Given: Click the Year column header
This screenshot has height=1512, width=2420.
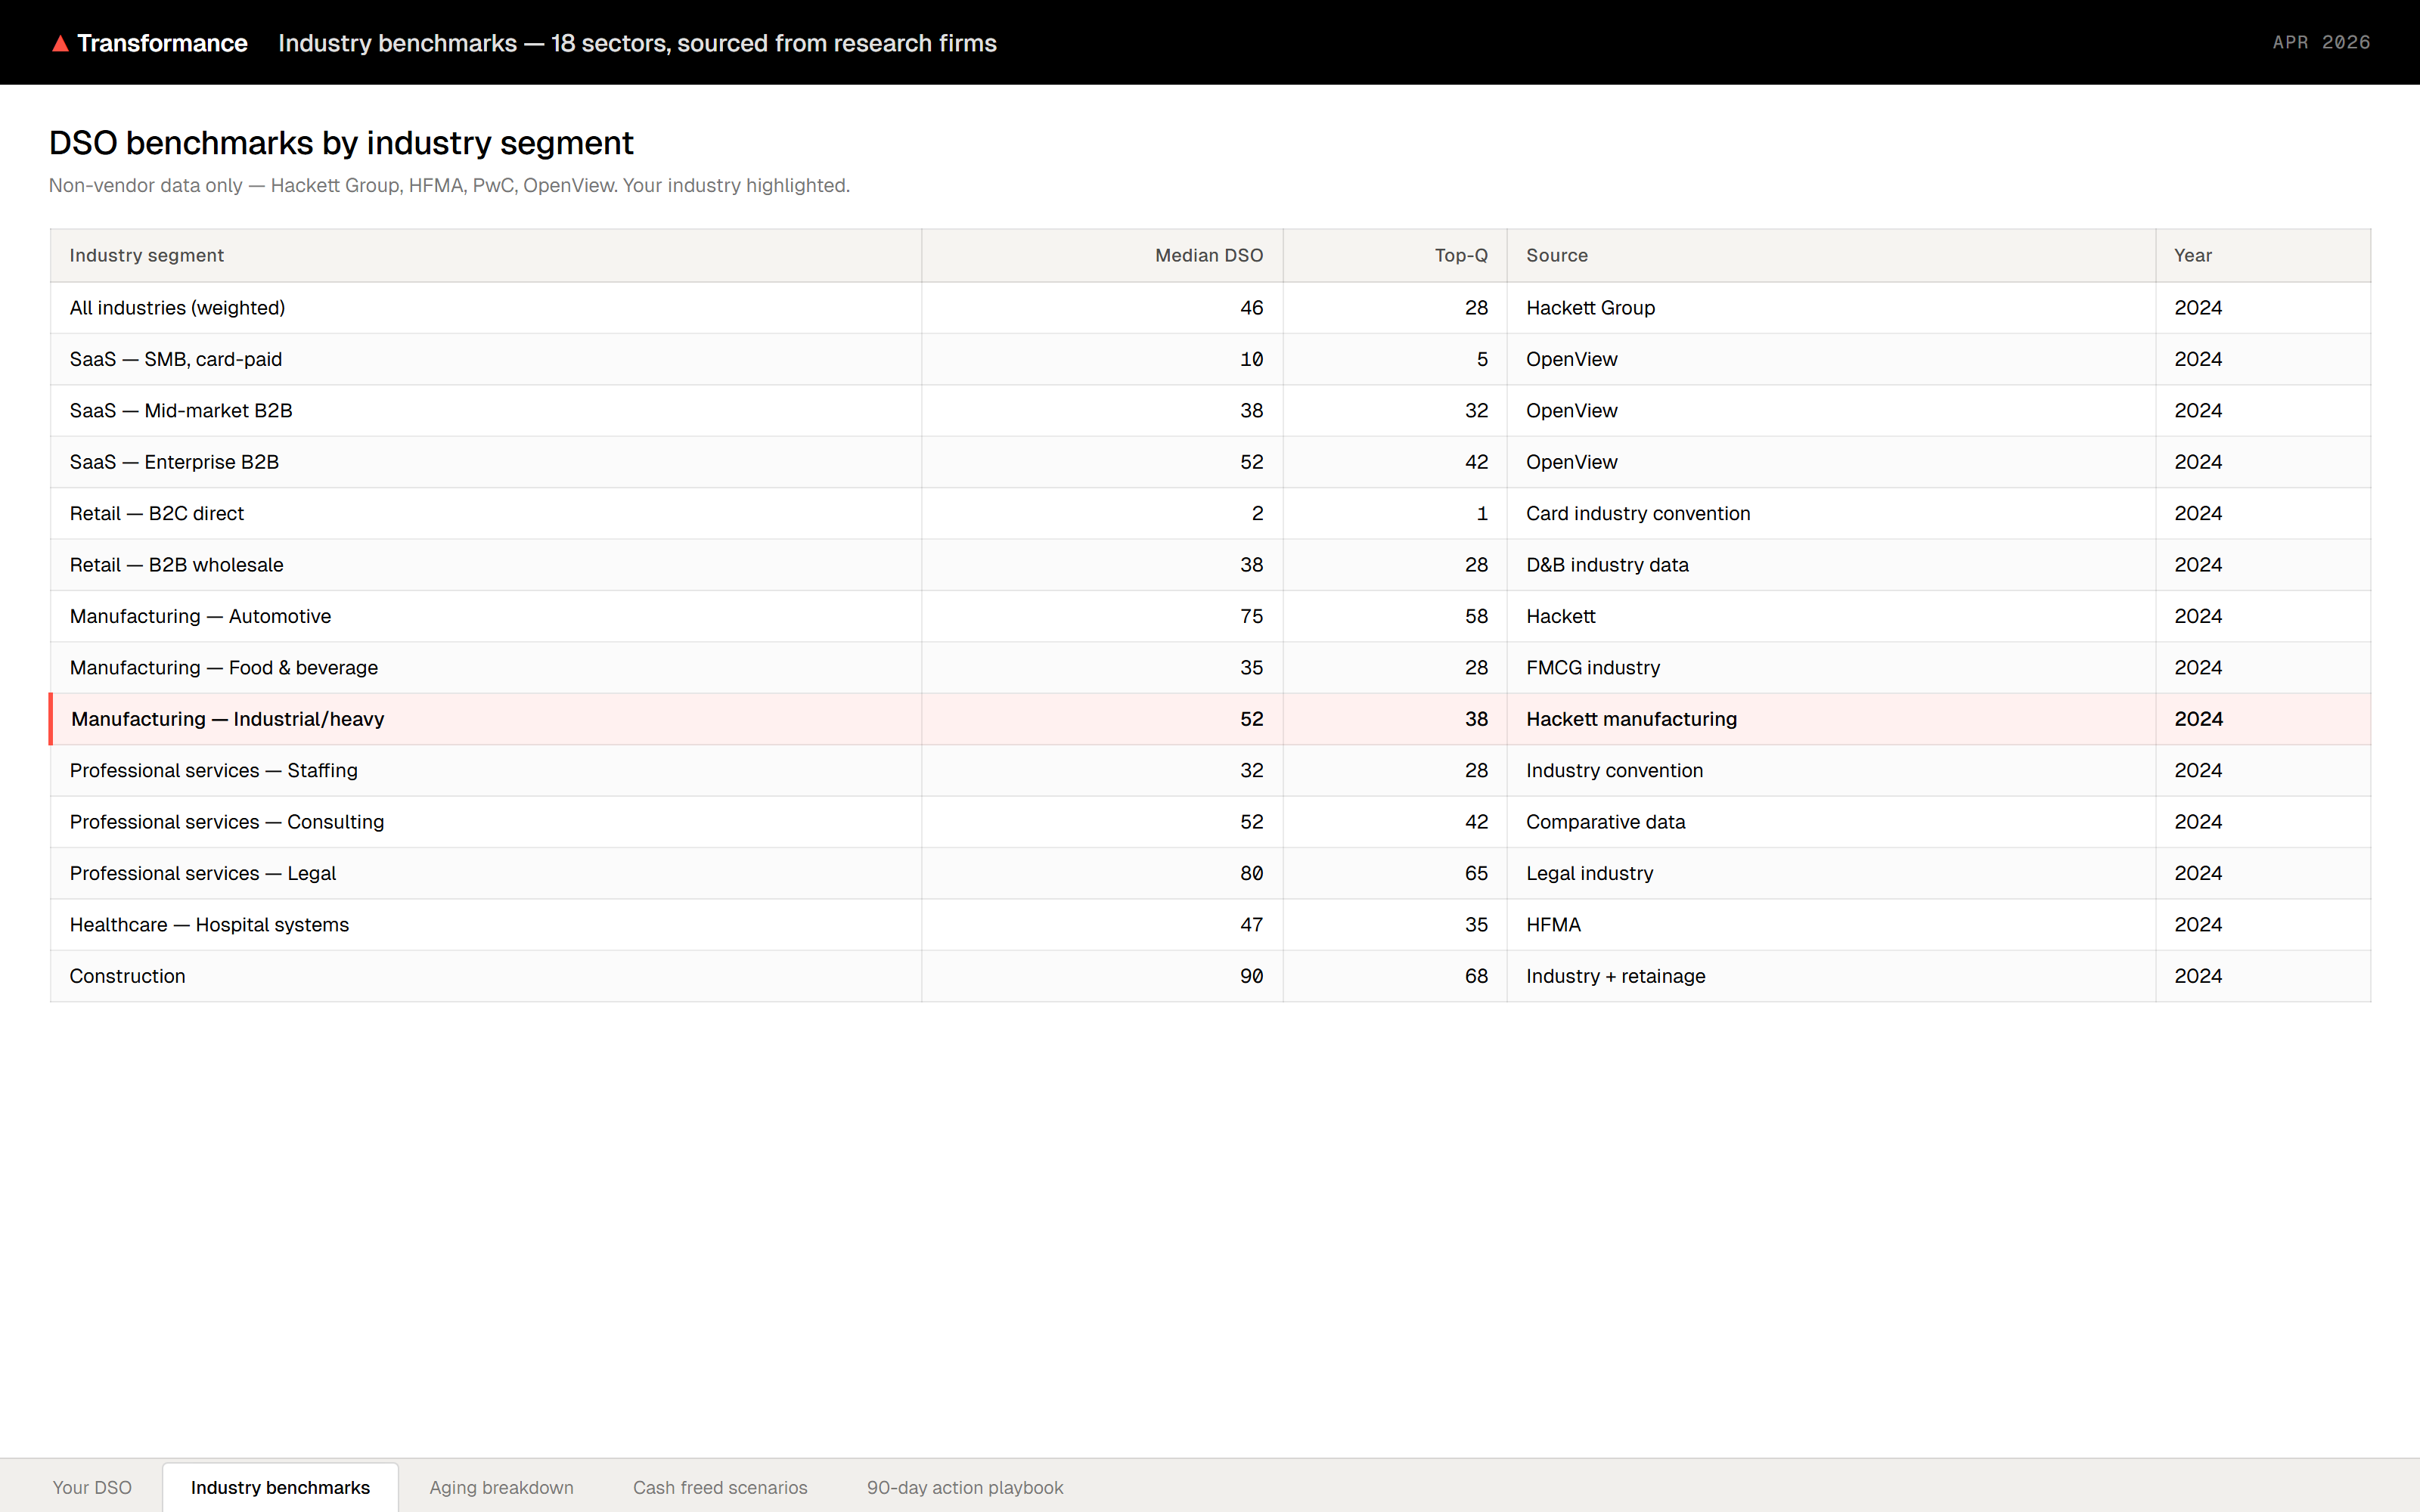Looking at the screenshot, I should coord(2193,255).
